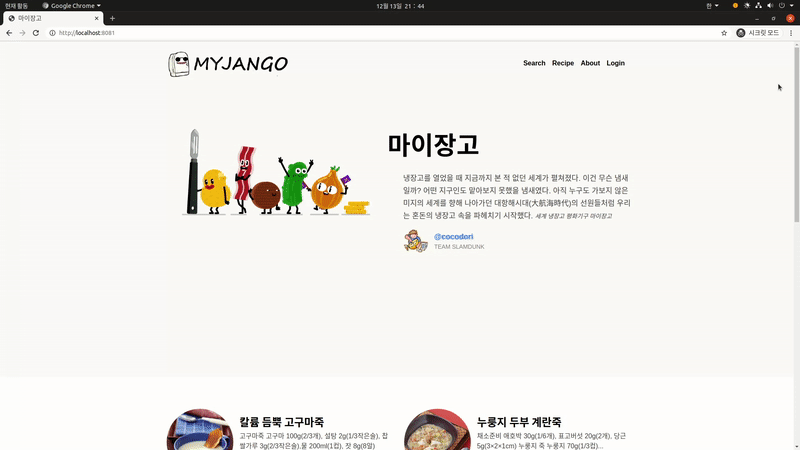This screenshot has height=450, width=800.
Task: Open the Search nav item
Action: coord(534,63)
